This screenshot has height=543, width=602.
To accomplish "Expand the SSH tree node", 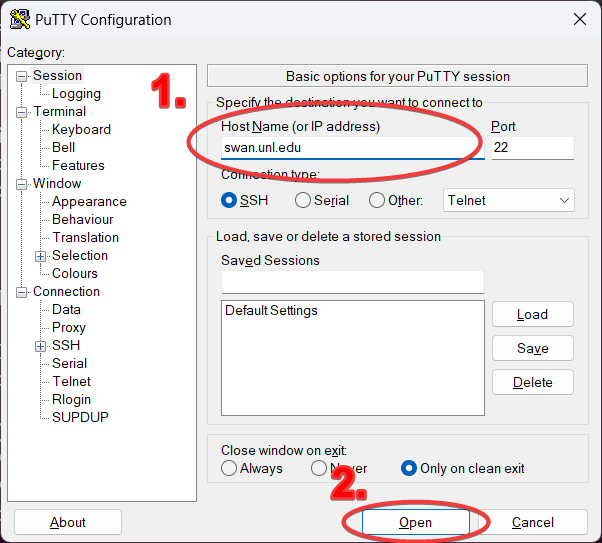I will pyautogui.click(x=41, y=346).
